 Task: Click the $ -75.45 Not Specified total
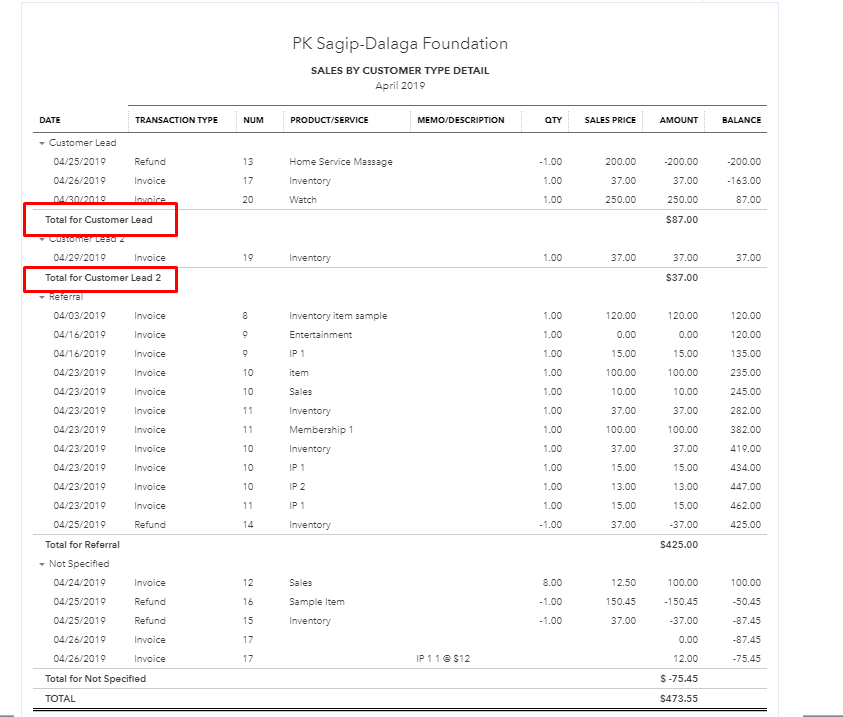(x=678, y=679)
